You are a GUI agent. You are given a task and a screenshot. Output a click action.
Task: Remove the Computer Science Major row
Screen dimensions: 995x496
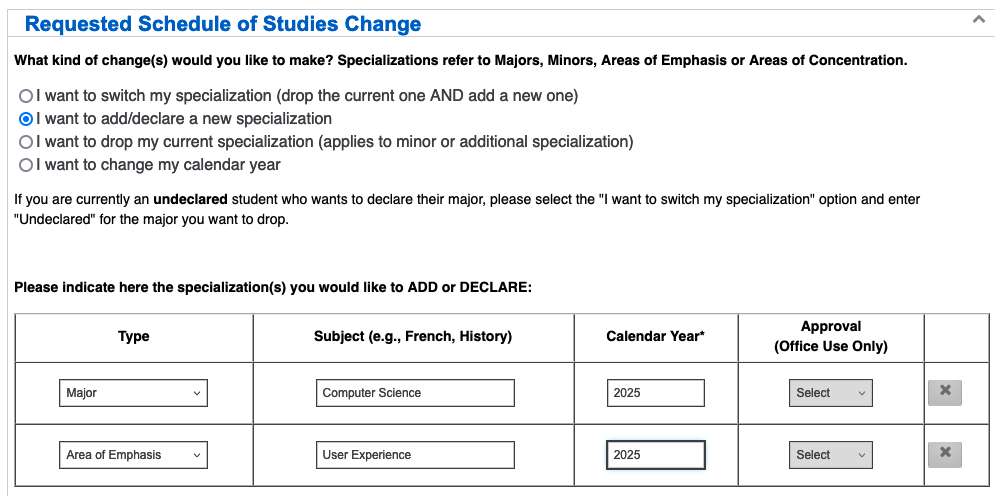click(945, 393)
